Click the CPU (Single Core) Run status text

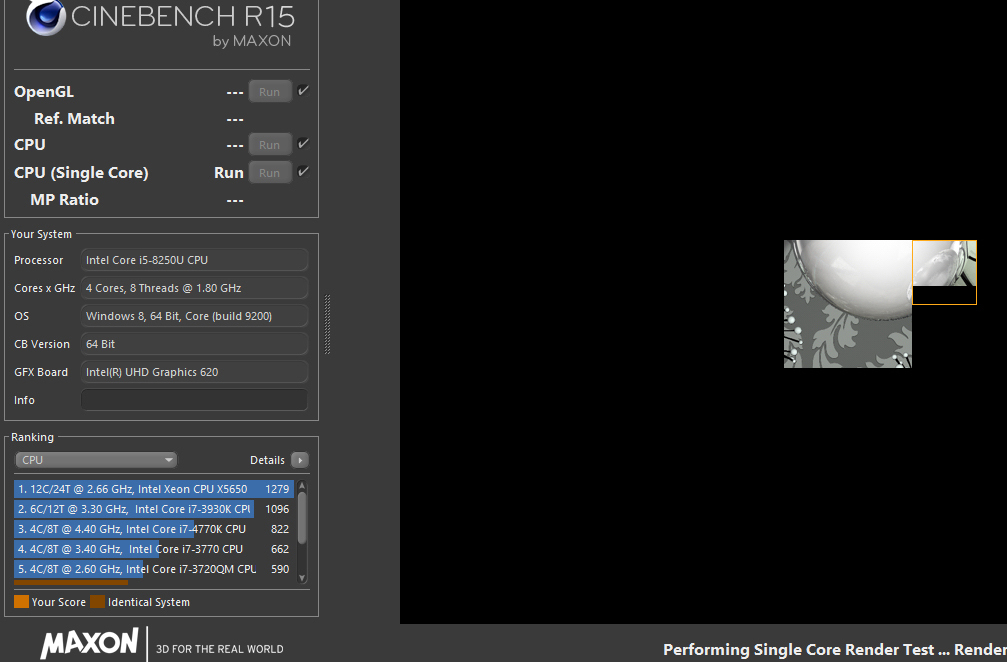click(229, 172)
